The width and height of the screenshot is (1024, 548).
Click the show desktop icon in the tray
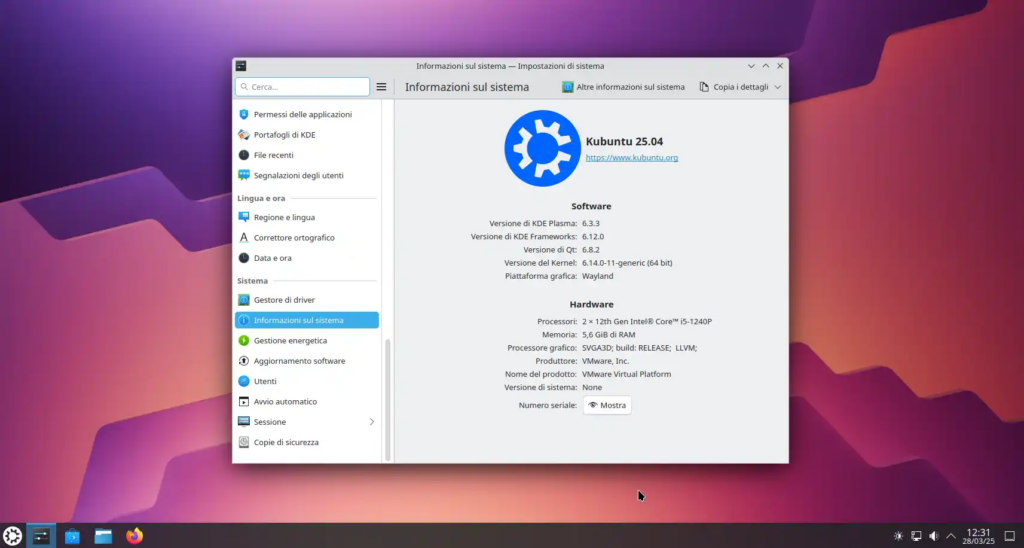coord(1010,536)
